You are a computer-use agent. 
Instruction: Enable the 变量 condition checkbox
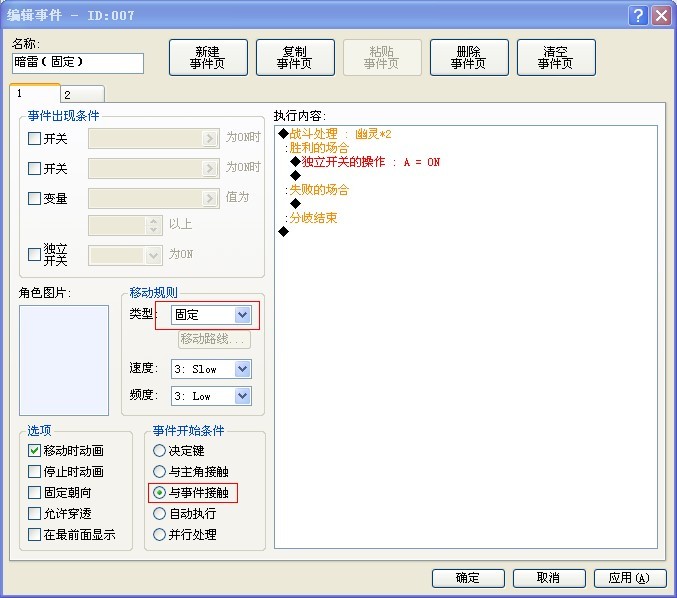point(34,198)
